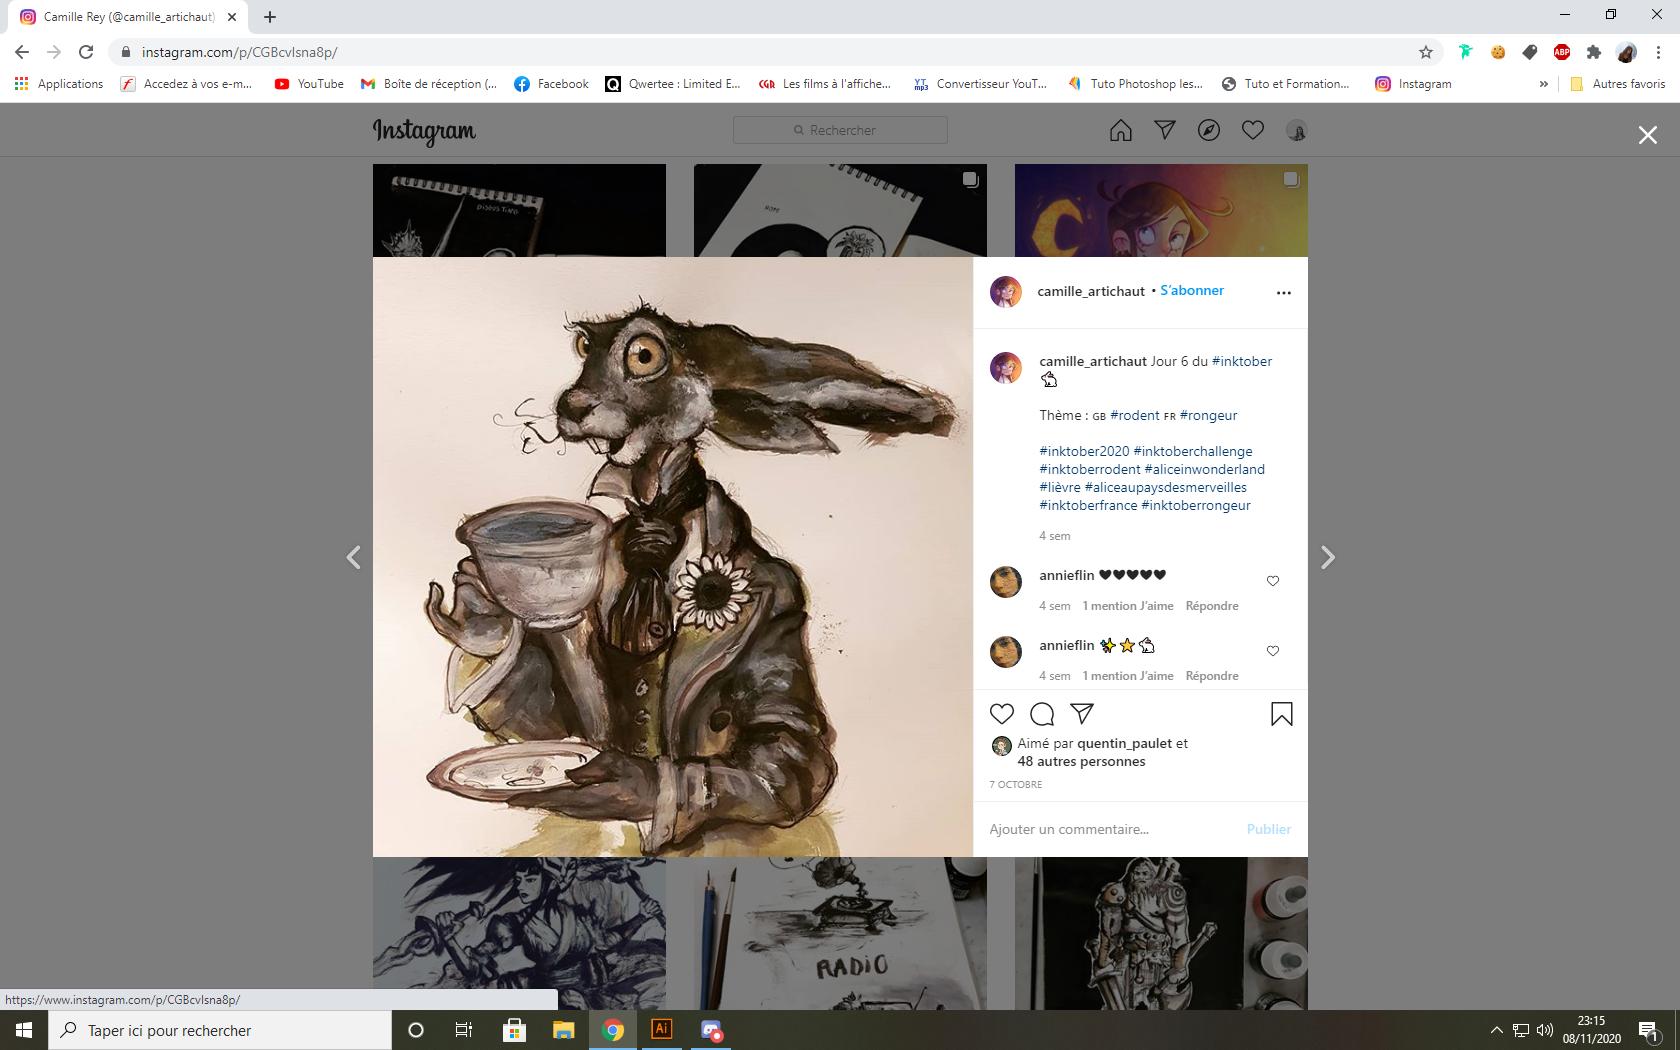The height and width of the screenshot is (1050, 1680).
Task: Click the Ajouter un commentaire field
Action: (1110, 829)
